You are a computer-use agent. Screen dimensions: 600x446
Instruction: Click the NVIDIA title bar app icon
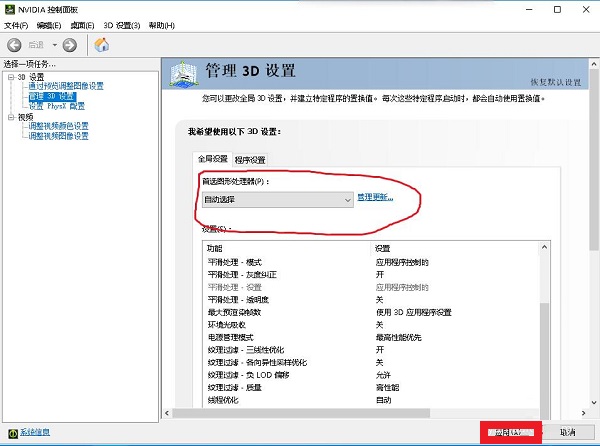pos(10,9)
